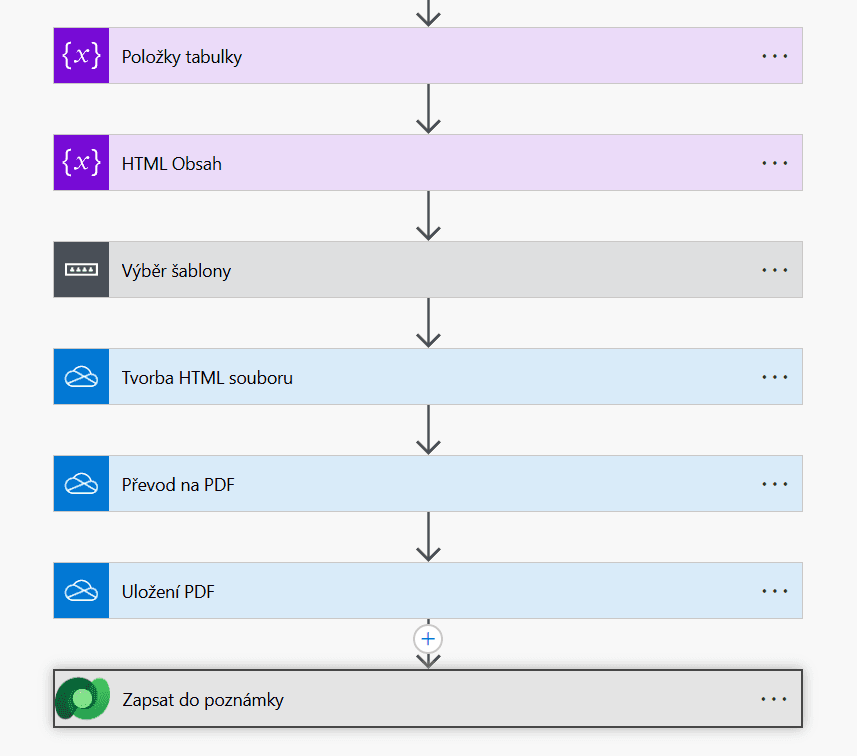
Task: Click Dataverse icon on Zapsat do poznámky
Action: [83, 699]
